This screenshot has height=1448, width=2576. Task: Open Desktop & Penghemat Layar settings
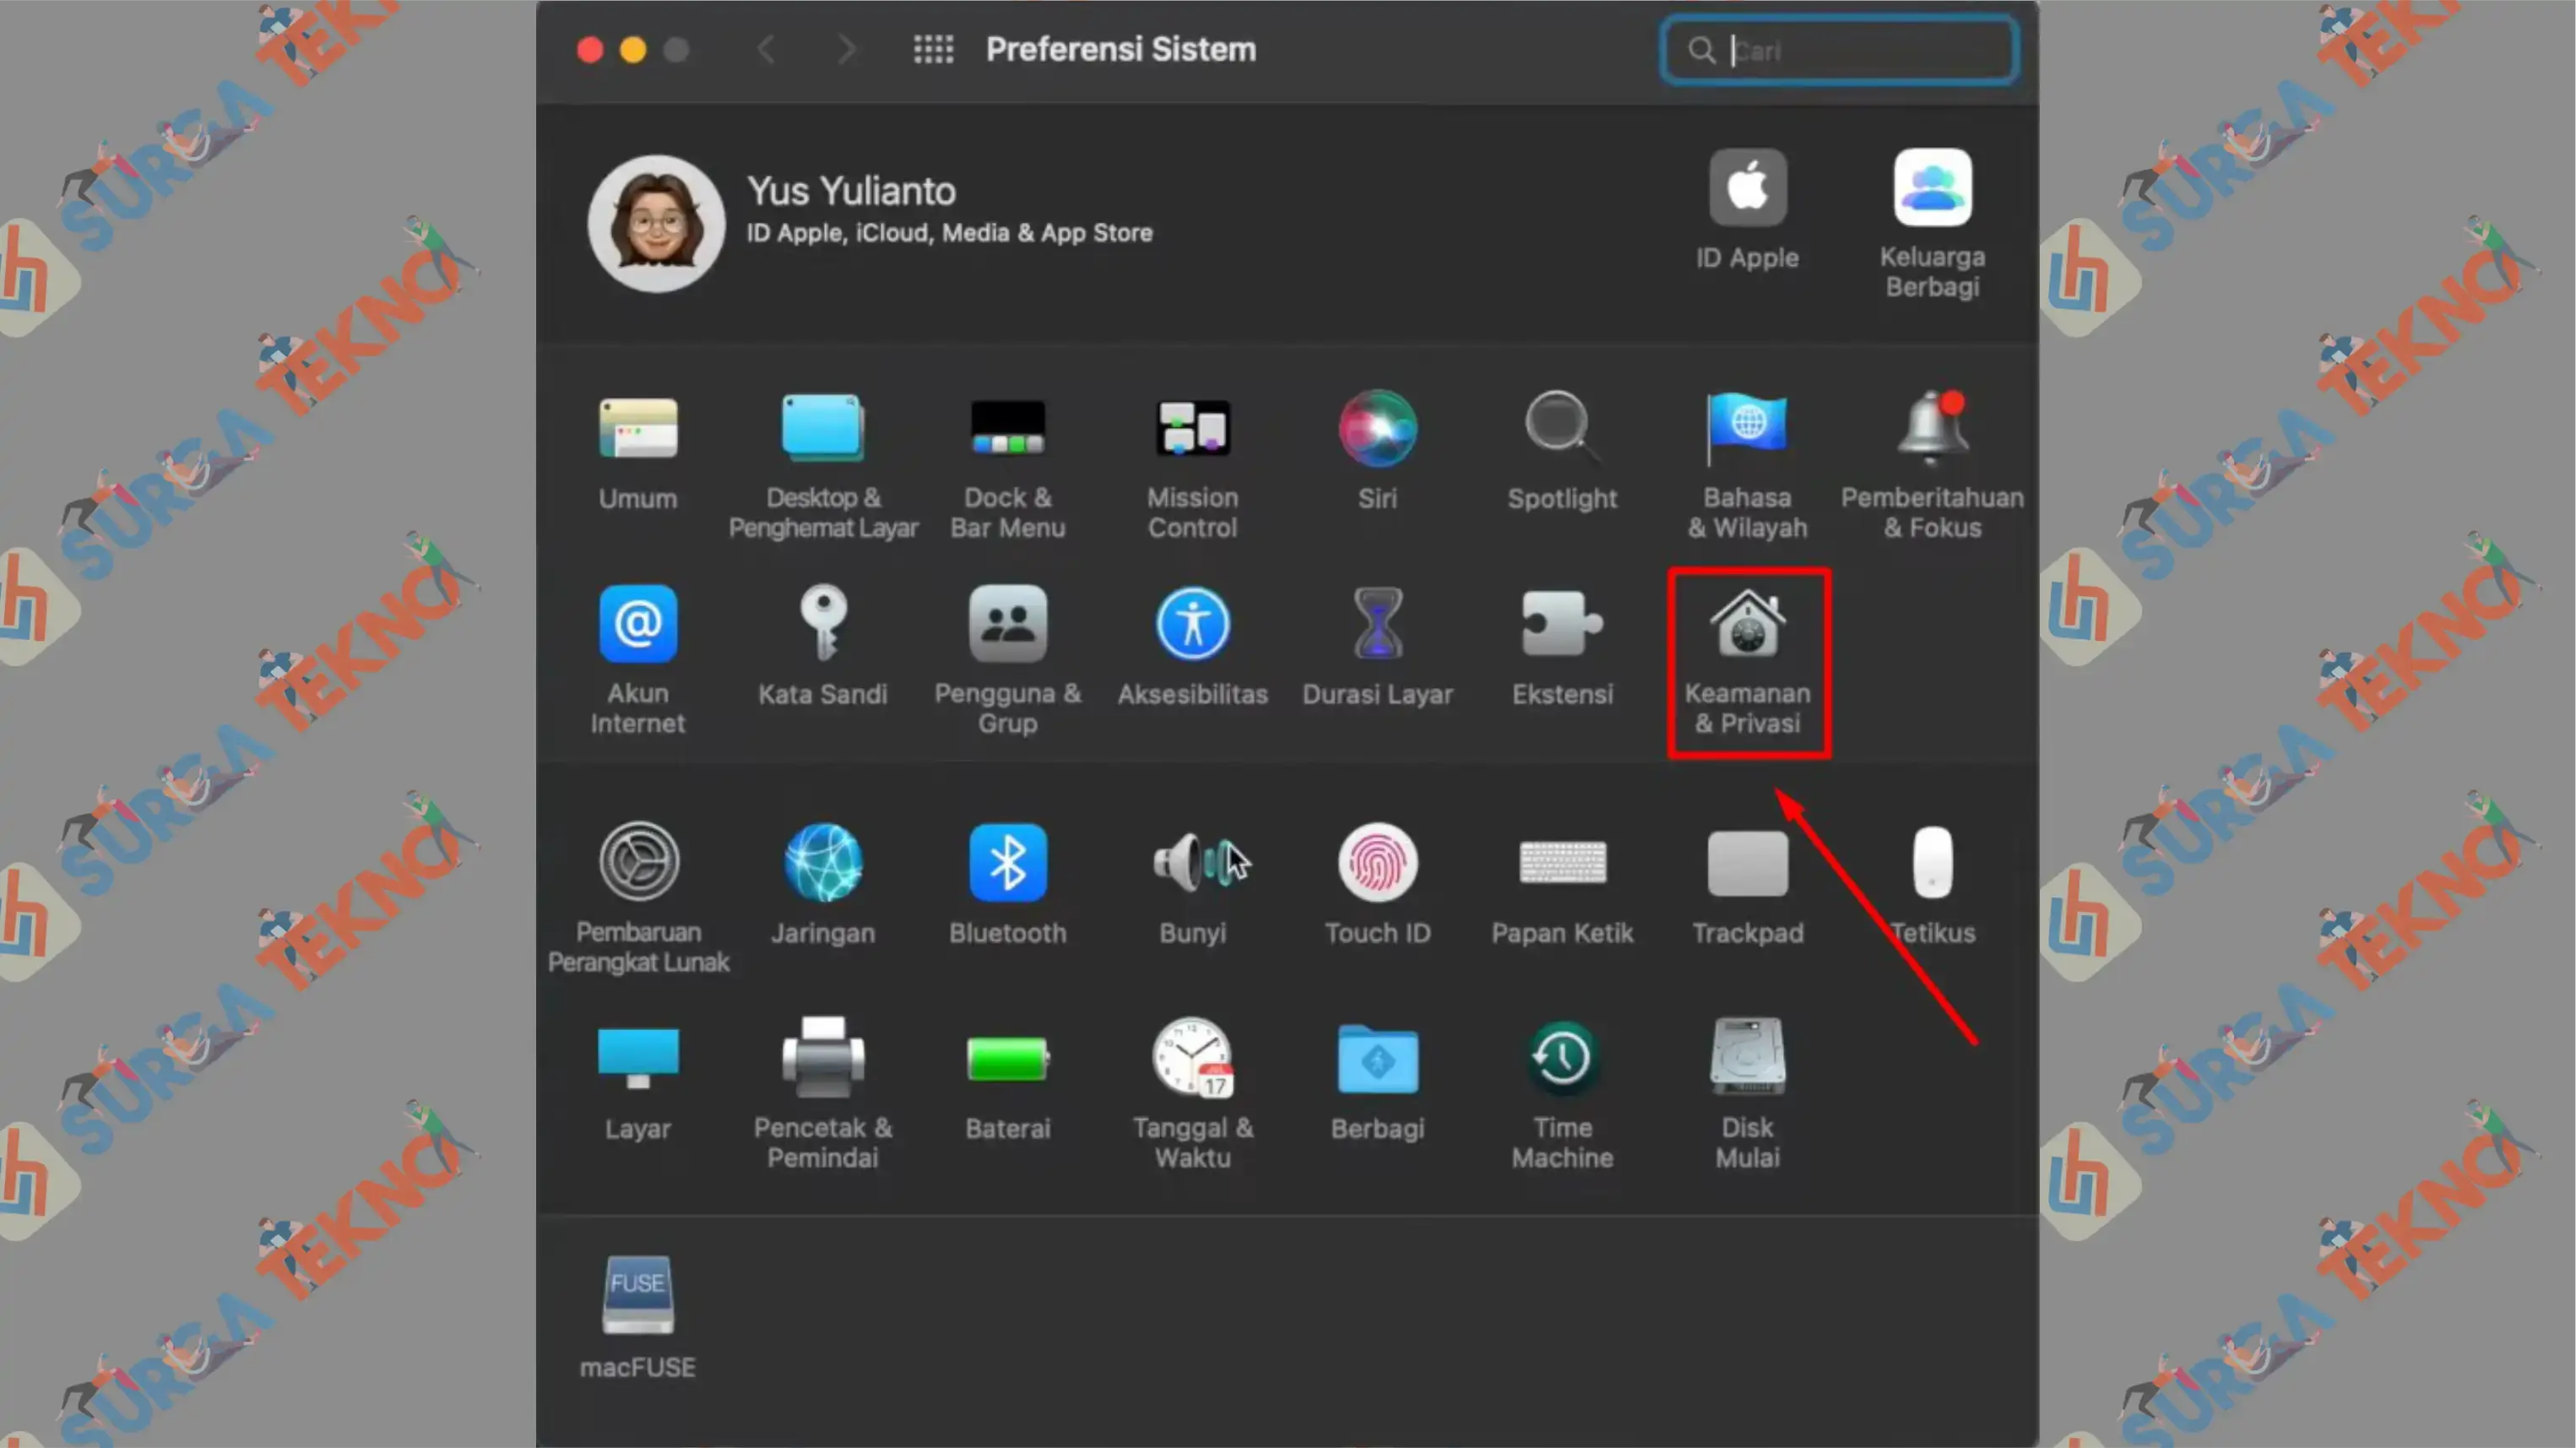pos(822,429)
